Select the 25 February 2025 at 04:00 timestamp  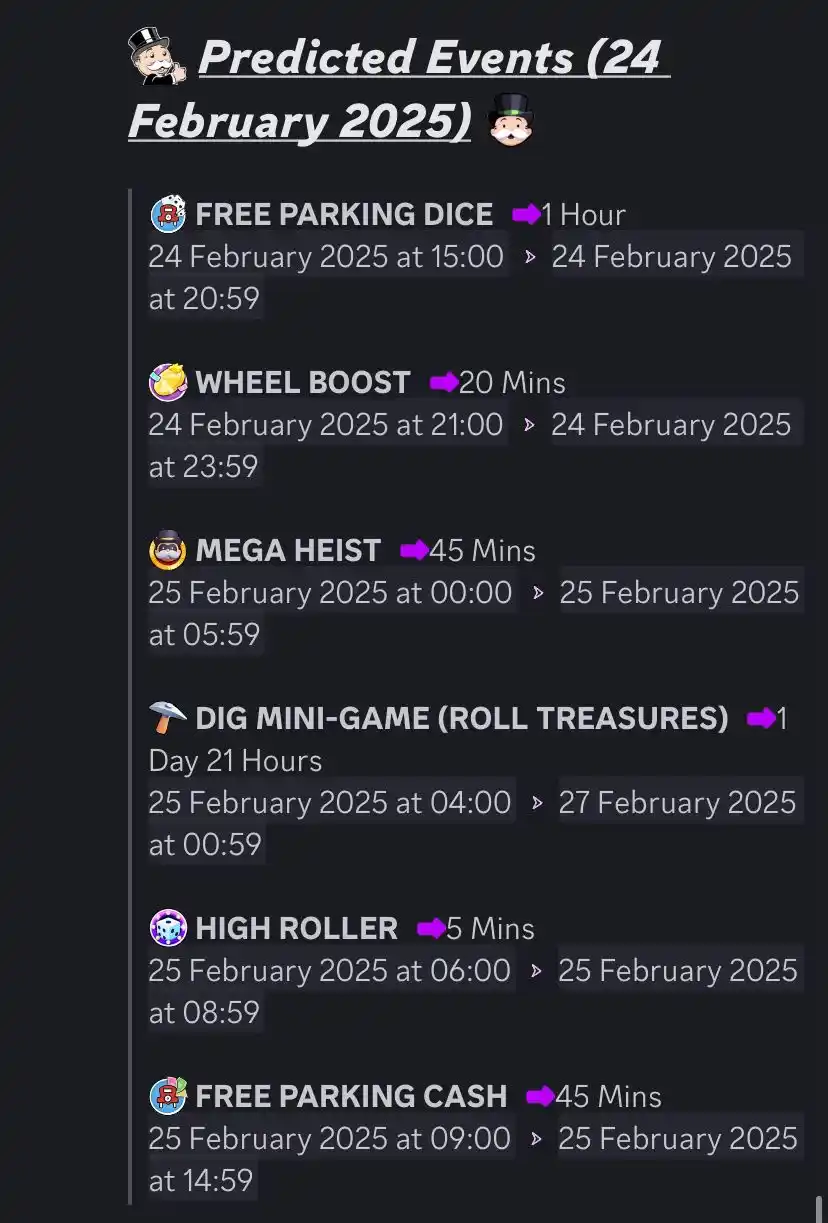pos(331,802)
